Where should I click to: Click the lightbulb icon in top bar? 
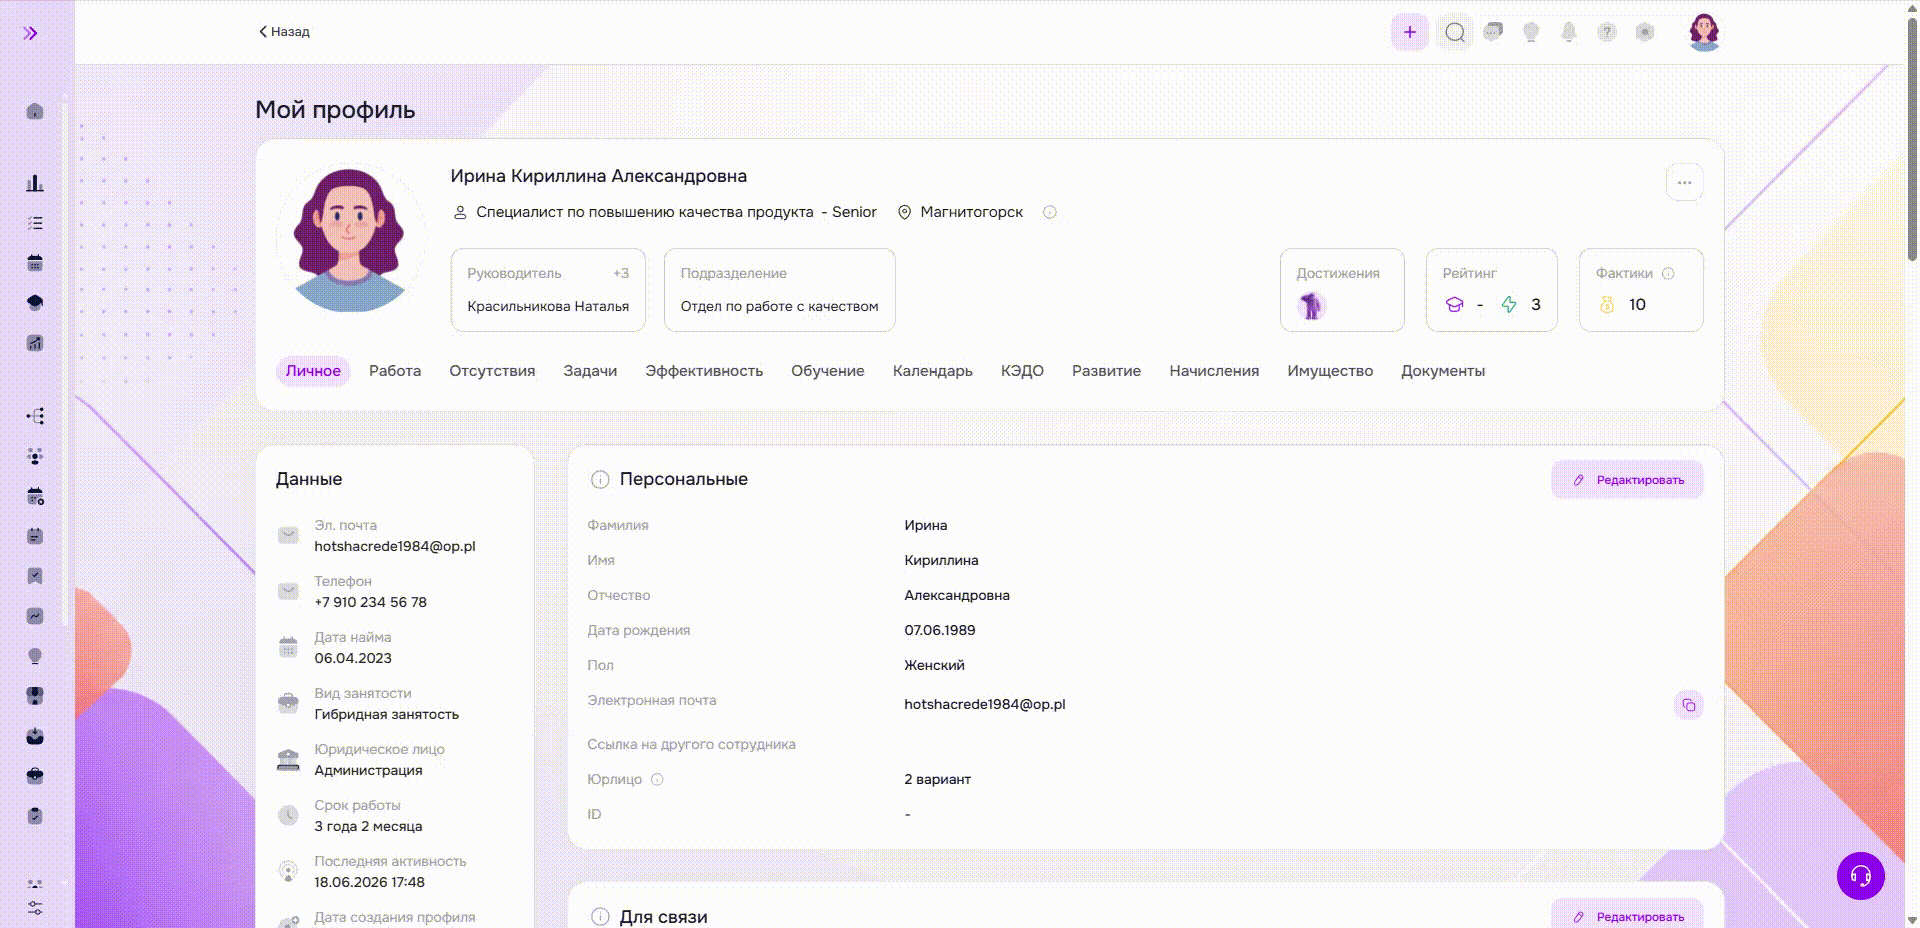(x=1531, y=32)
